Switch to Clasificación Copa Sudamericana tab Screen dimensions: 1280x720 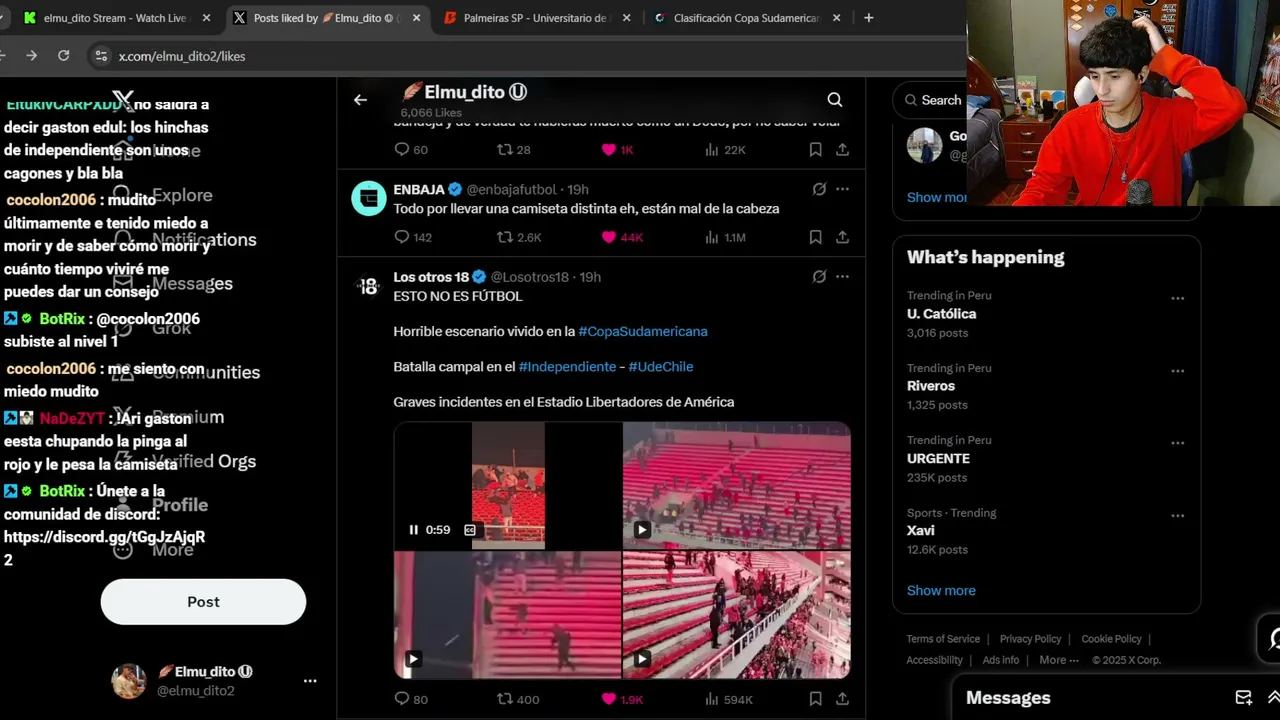click(746, 18)
